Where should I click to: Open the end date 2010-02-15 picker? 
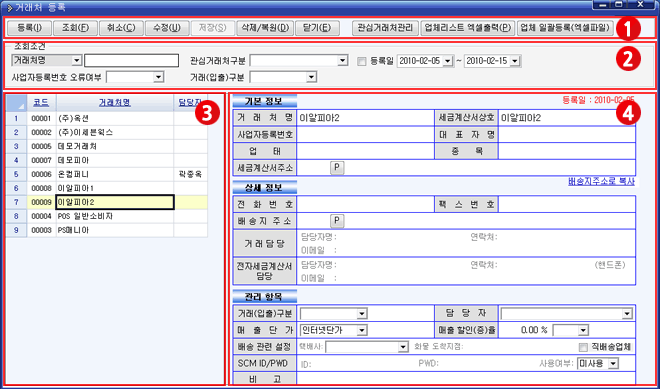[515, 61]
